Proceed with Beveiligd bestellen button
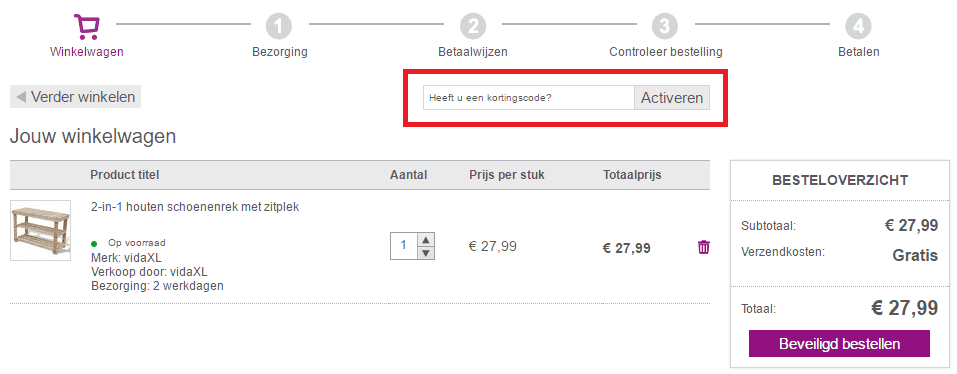The width and height of the screenshot is (957, 374). pos(839,343)
